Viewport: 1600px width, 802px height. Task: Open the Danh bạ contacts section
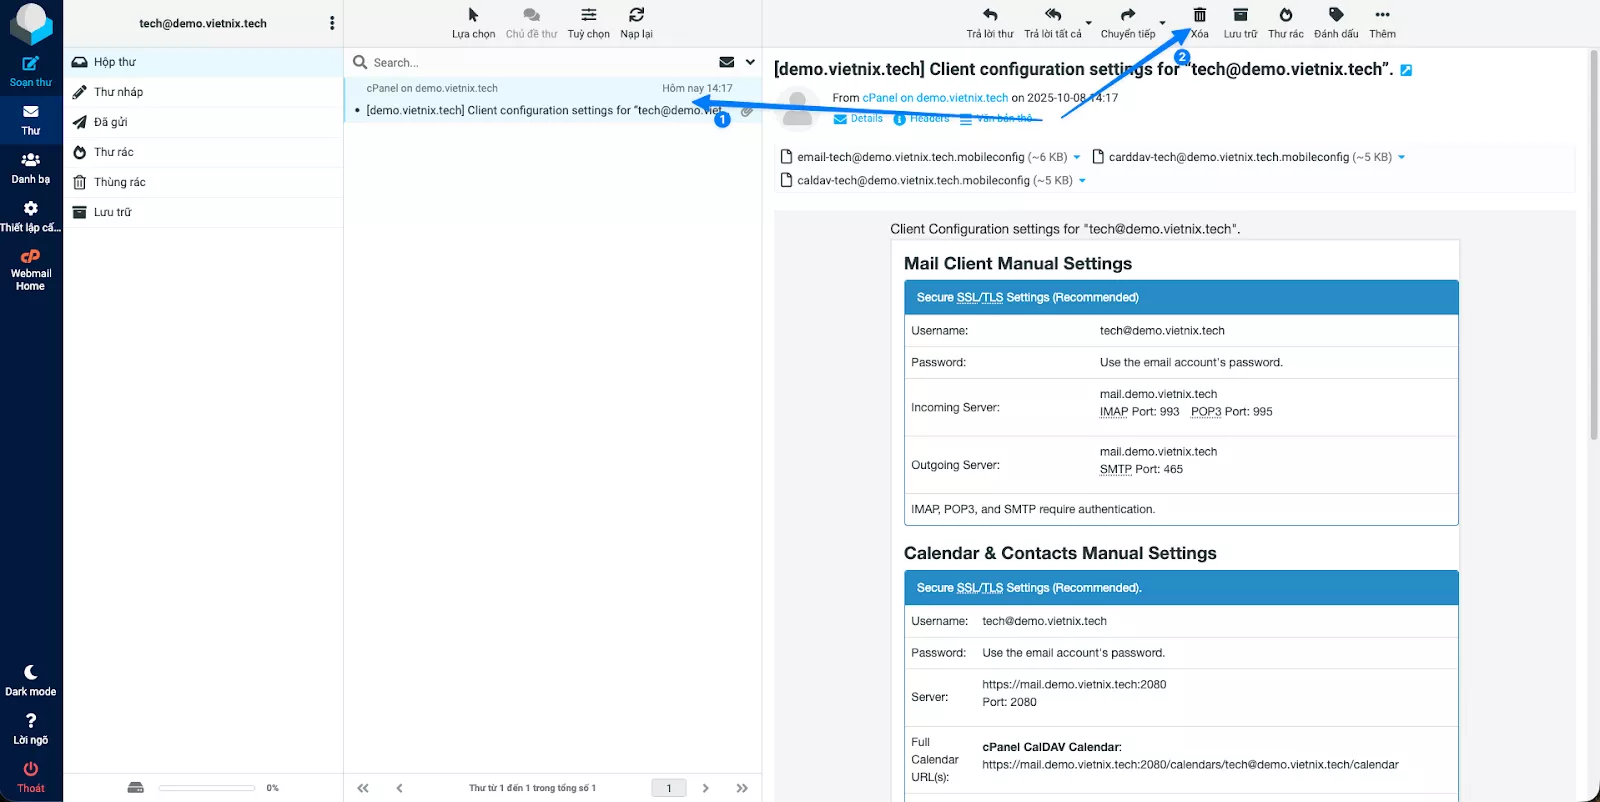coord(31,169)
